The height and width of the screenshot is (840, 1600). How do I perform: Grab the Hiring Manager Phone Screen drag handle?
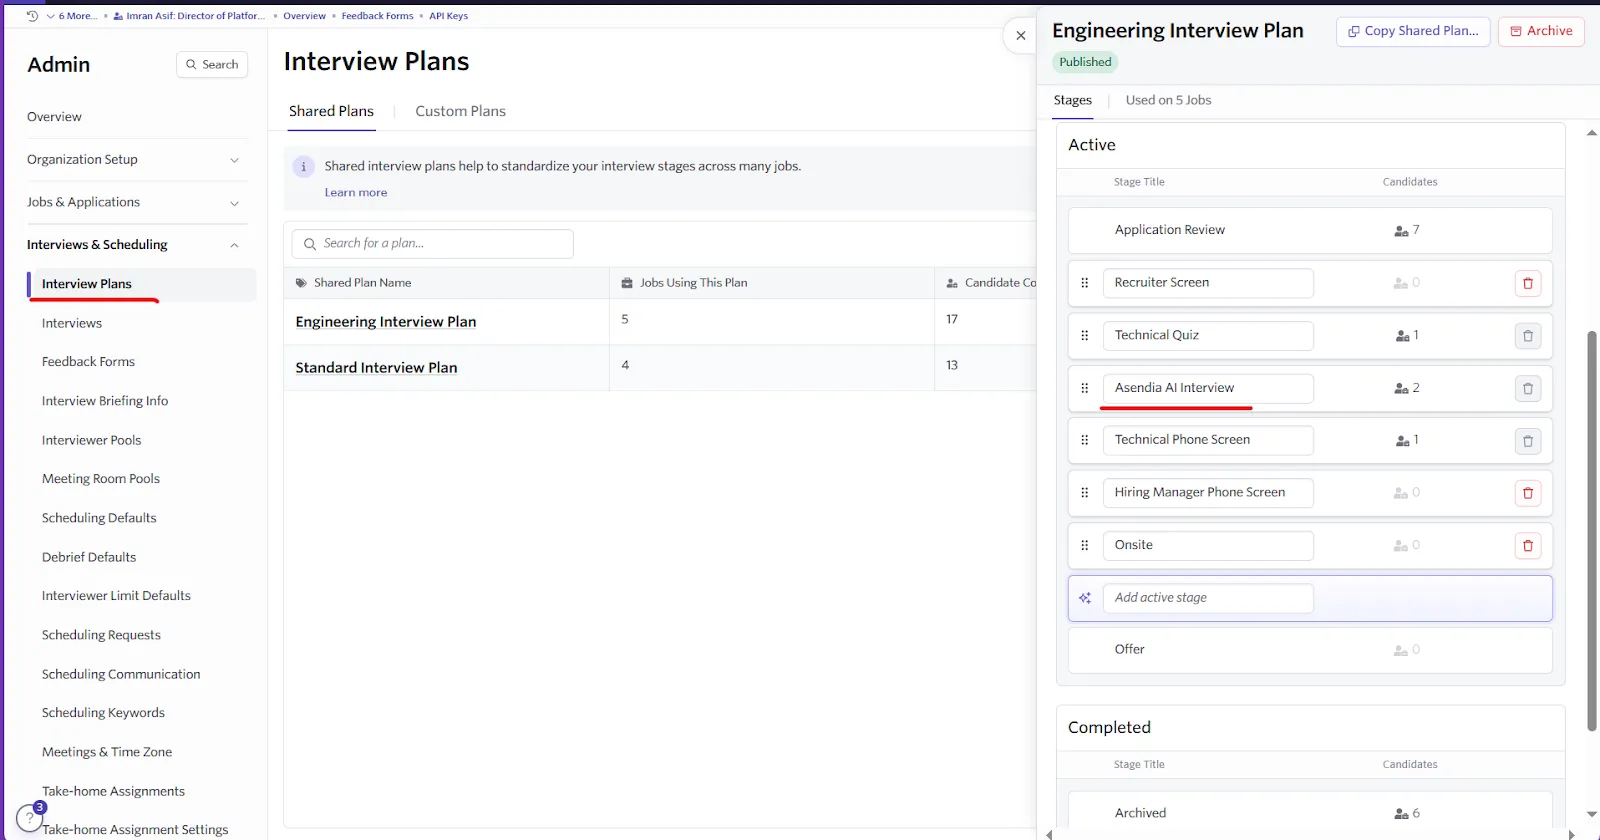[x=1085, y=493]
